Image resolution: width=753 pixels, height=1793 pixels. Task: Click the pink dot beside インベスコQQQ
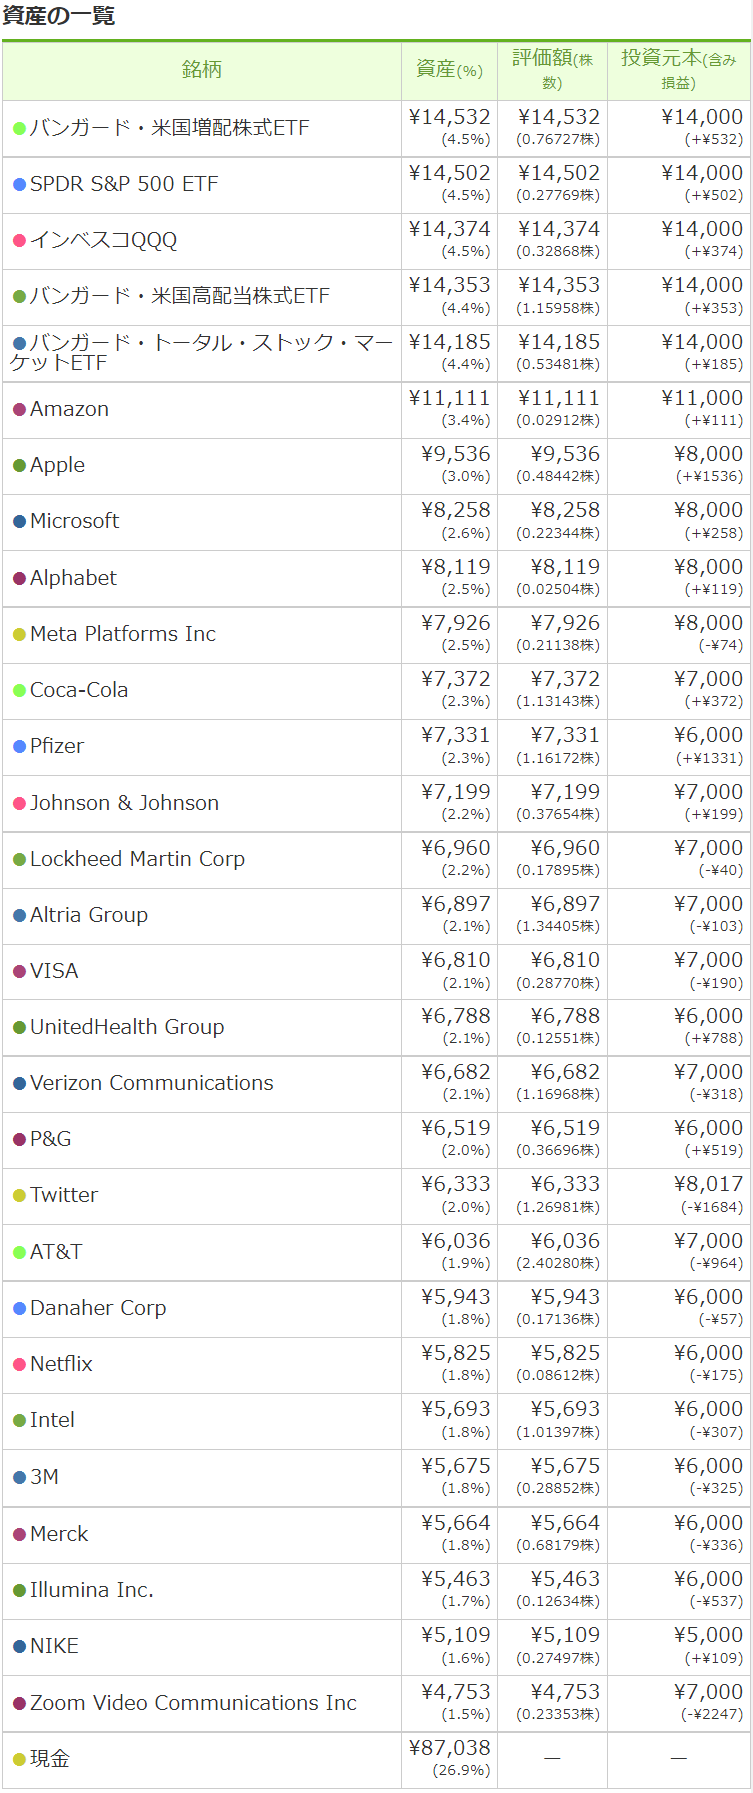pyautogui.click(x=19, y=241)
